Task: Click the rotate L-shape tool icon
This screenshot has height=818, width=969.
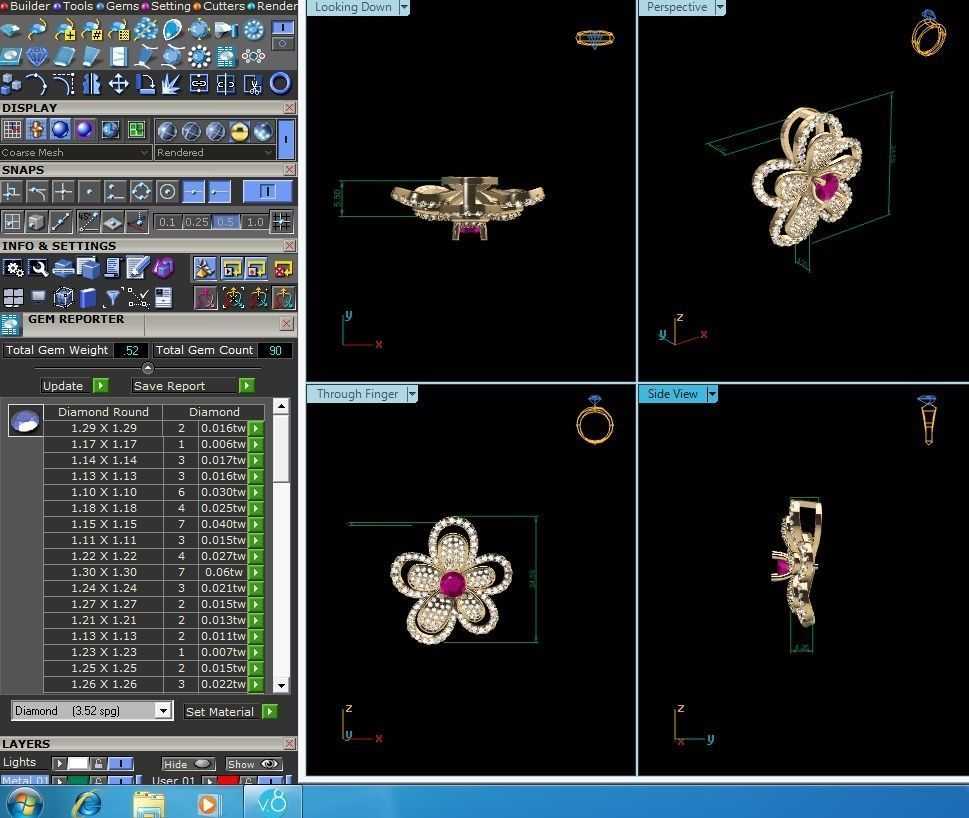Action: [145, 83]
